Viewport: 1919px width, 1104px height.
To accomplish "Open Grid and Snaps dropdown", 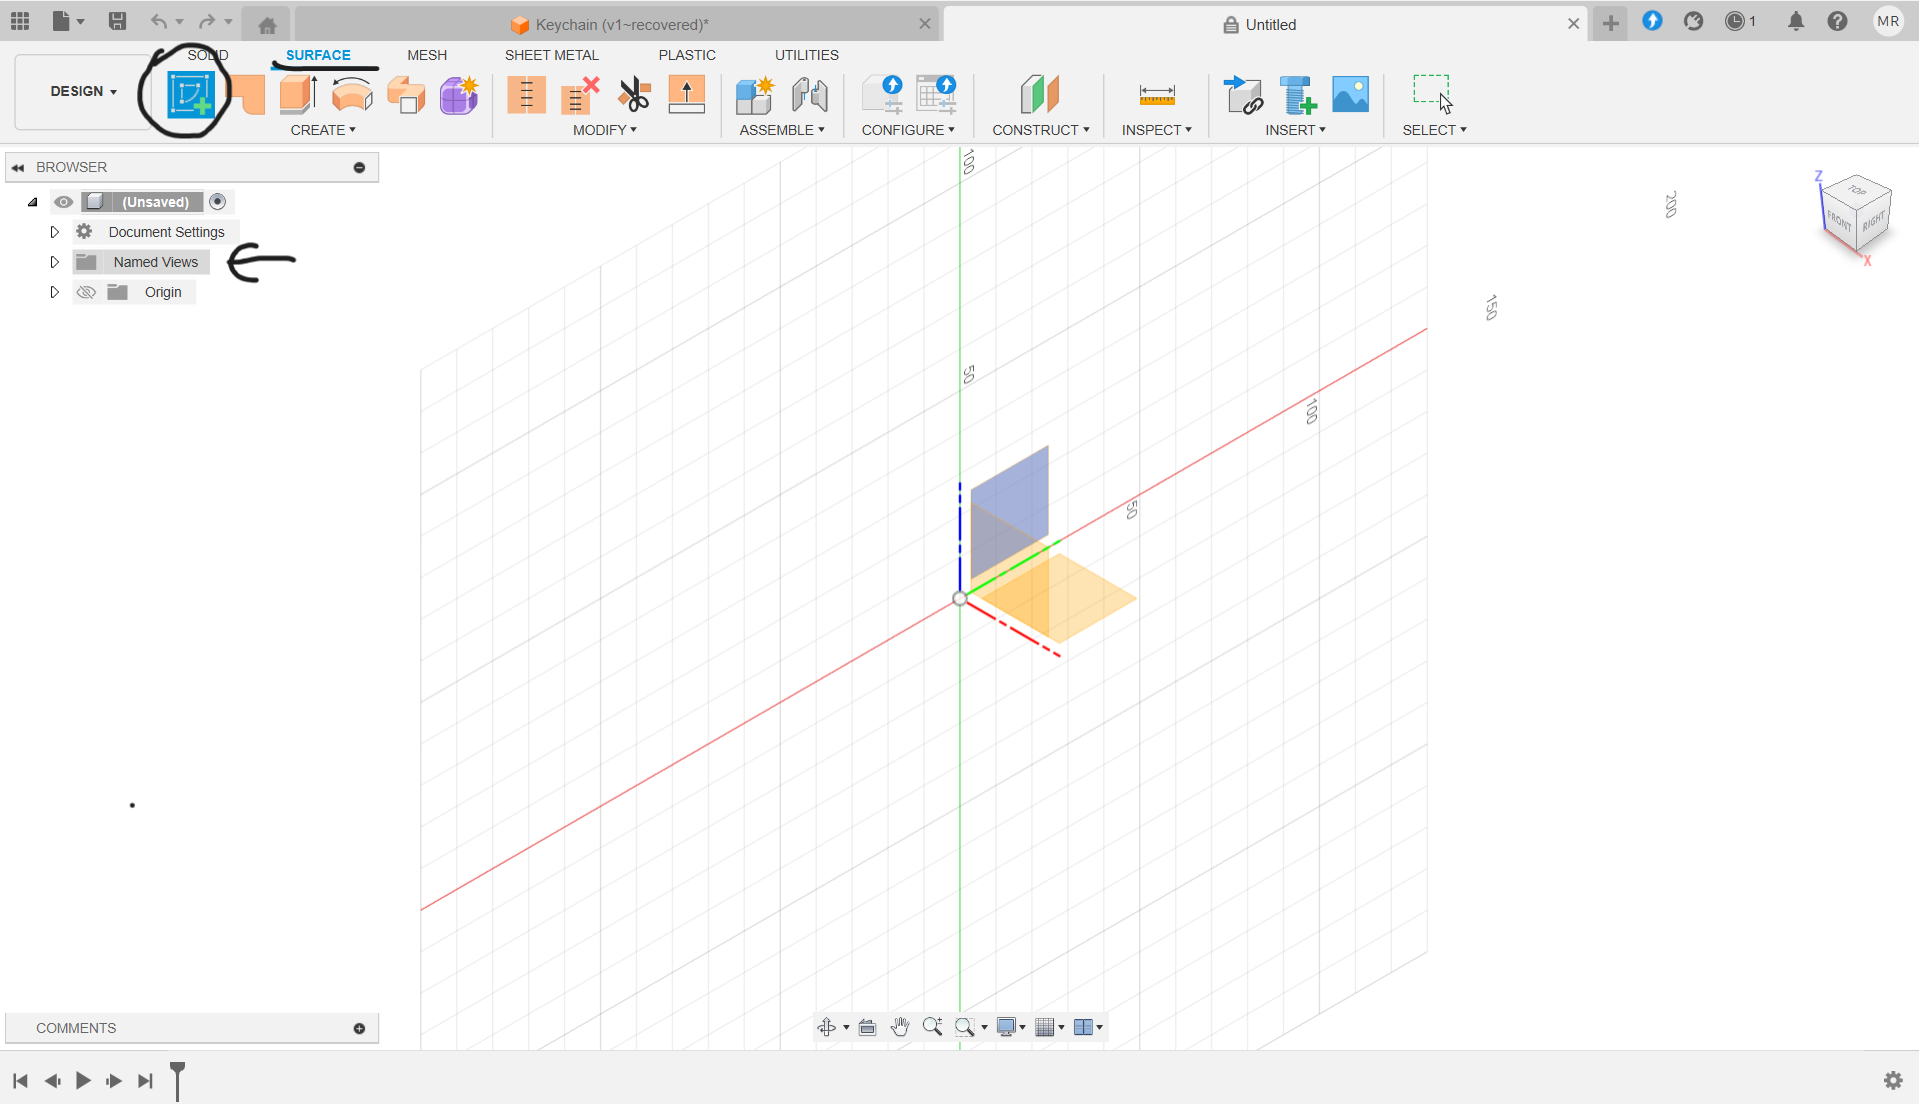I will pyautogui.click(x=1050, y=1027).
